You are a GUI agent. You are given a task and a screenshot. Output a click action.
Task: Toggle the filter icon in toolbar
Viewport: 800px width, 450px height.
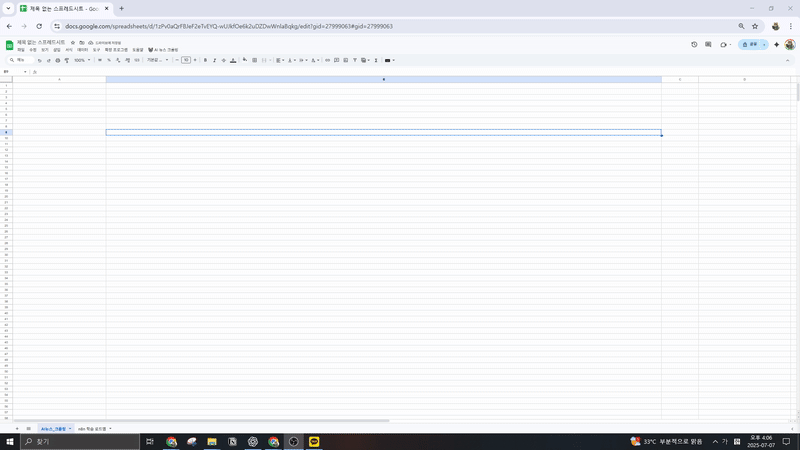tap(355, 60)
